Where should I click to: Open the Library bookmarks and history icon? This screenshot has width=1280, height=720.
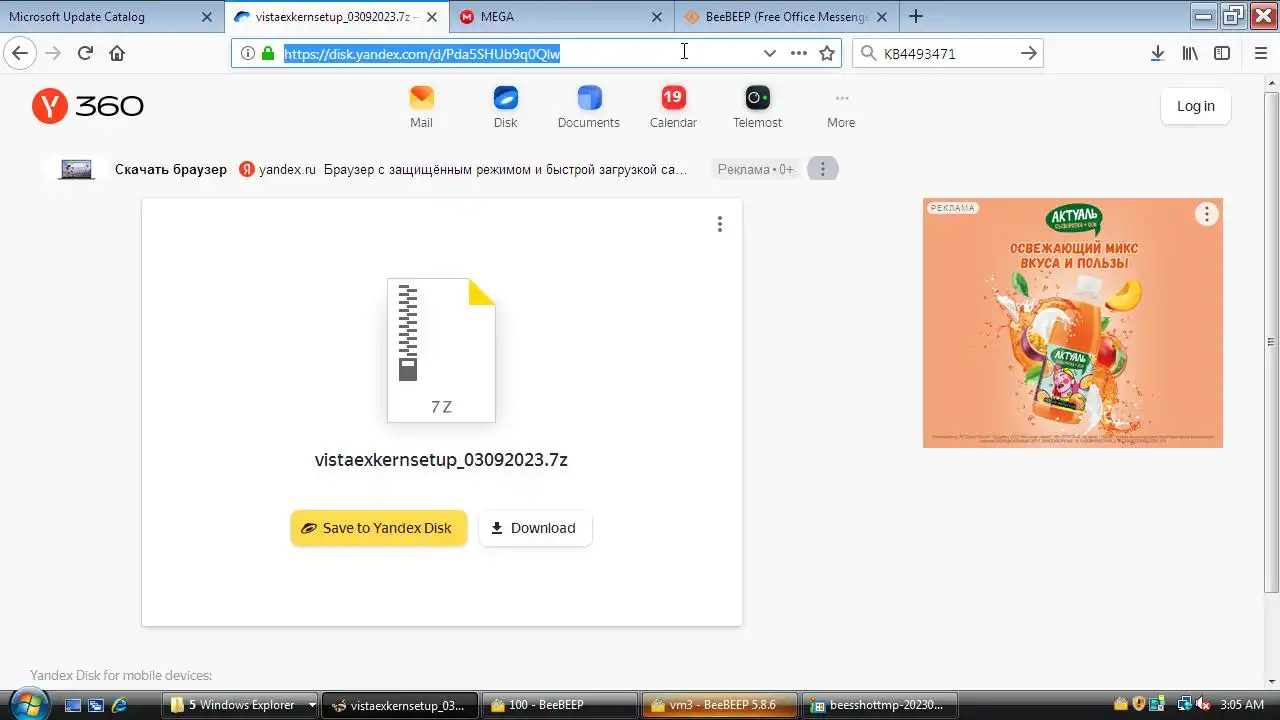pos(1190,54)
